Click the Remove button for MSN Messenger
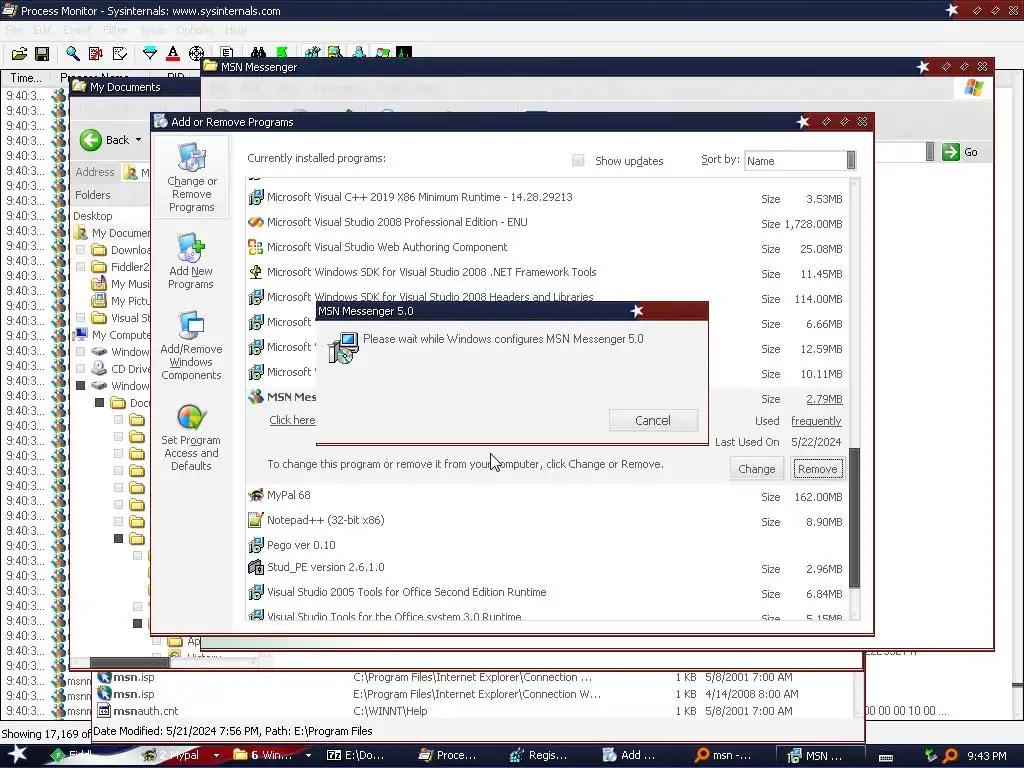 818,469
